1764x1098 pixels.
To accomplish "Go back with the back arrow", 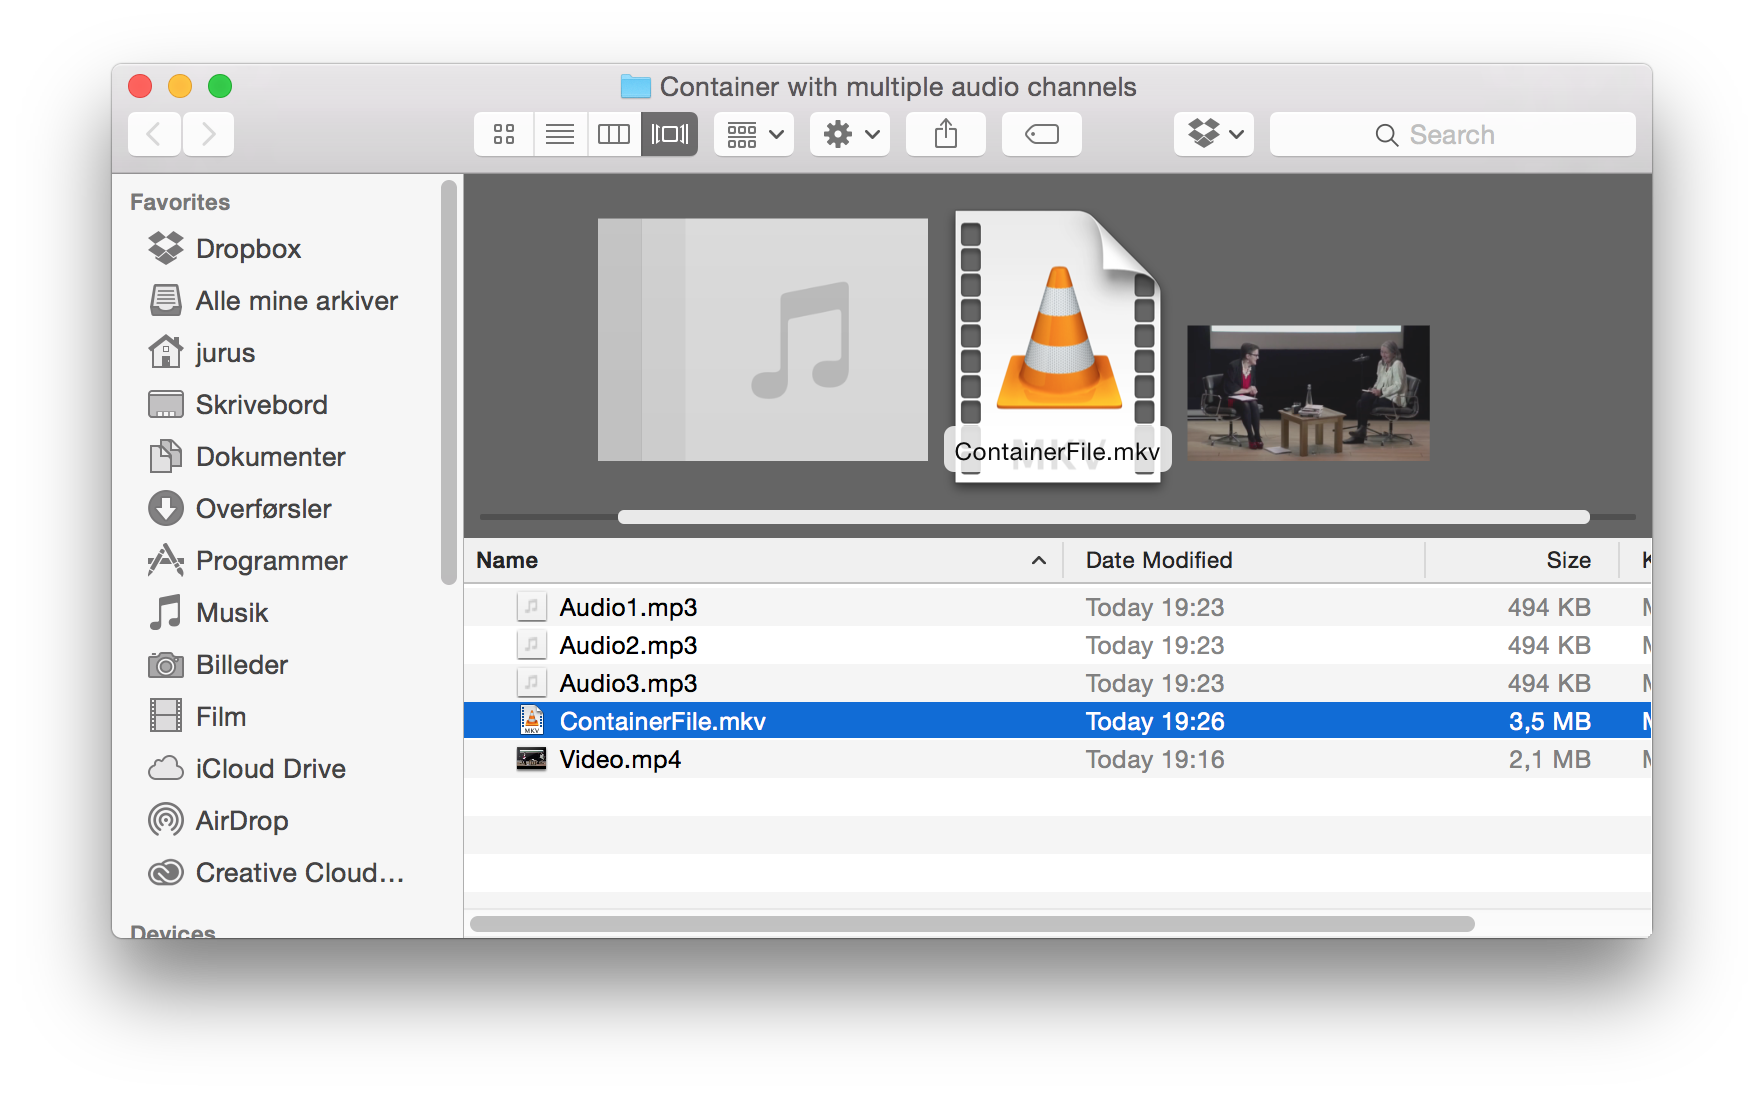I will pyautogui.click(x=154, y=134).
